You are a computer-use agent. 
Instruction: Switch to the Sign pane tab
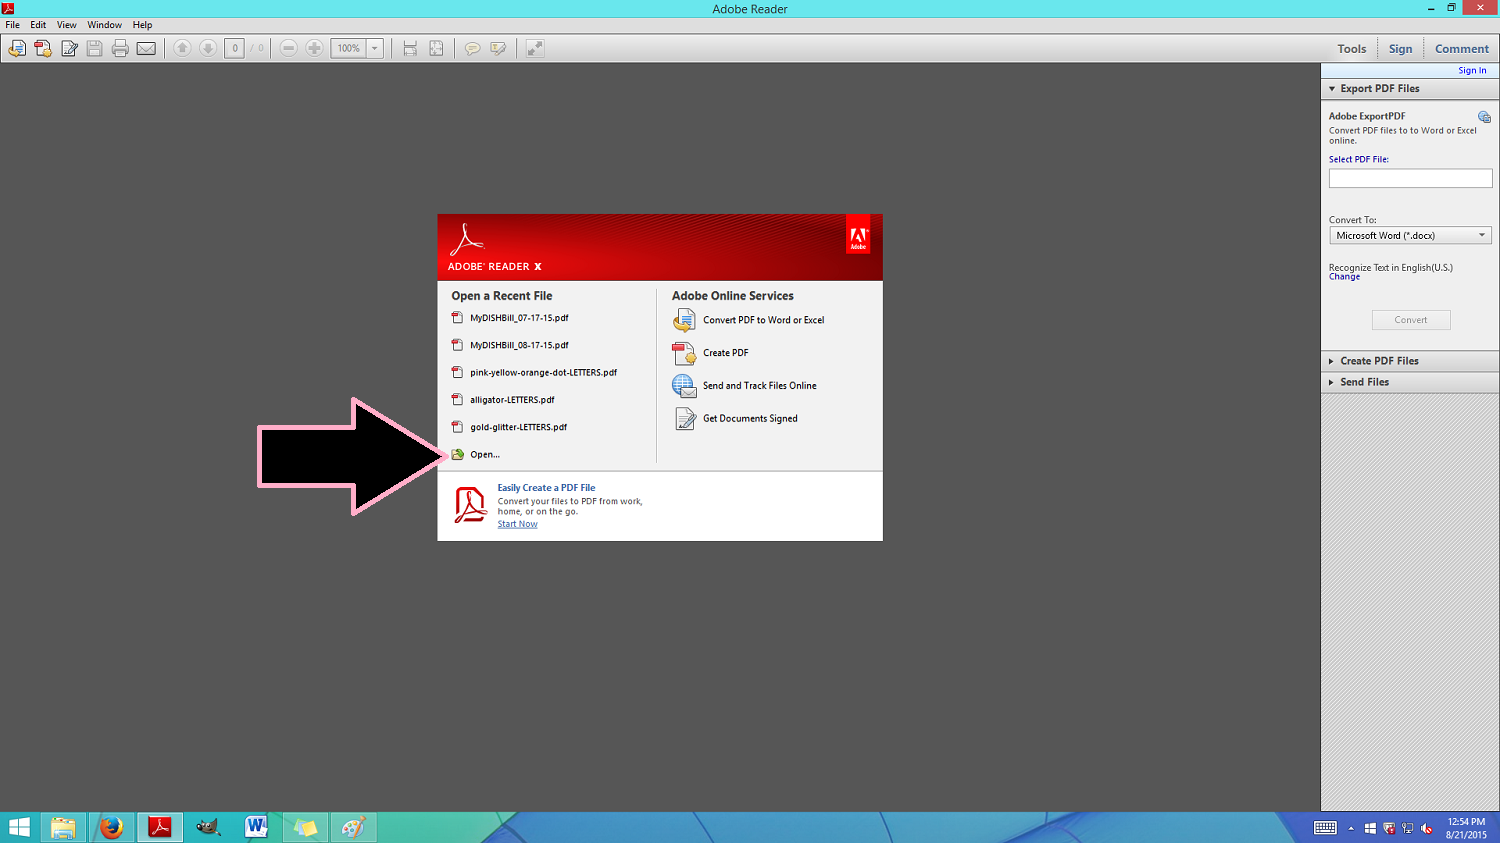1400,49
